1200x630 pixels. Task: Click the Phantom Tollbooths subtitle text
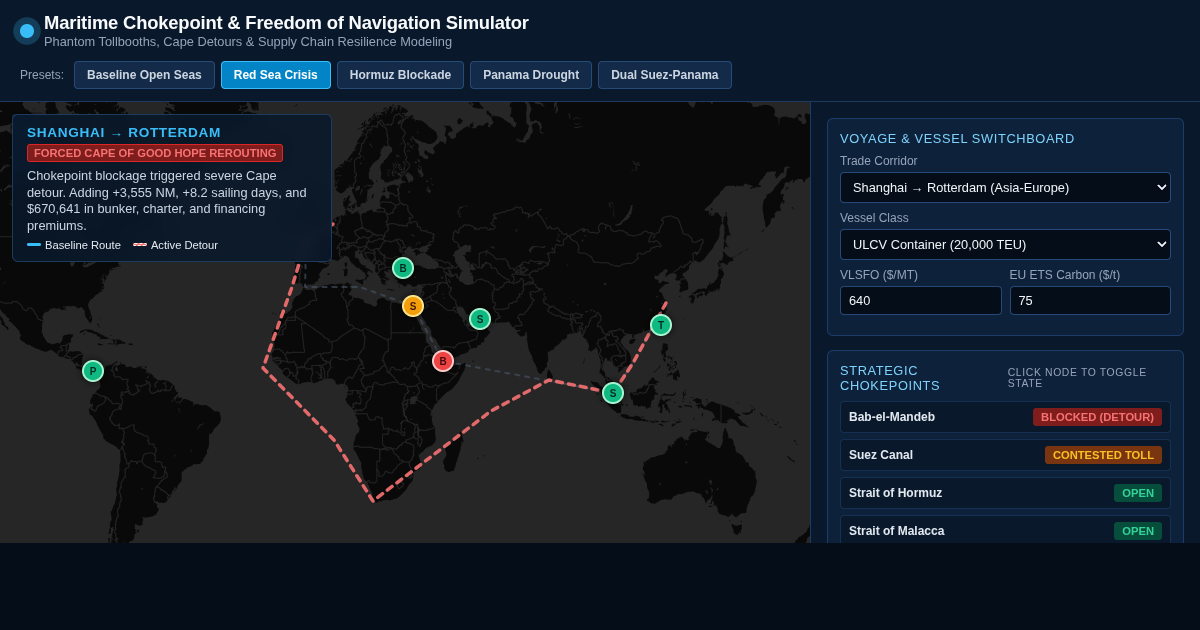(x=248, y=42)
